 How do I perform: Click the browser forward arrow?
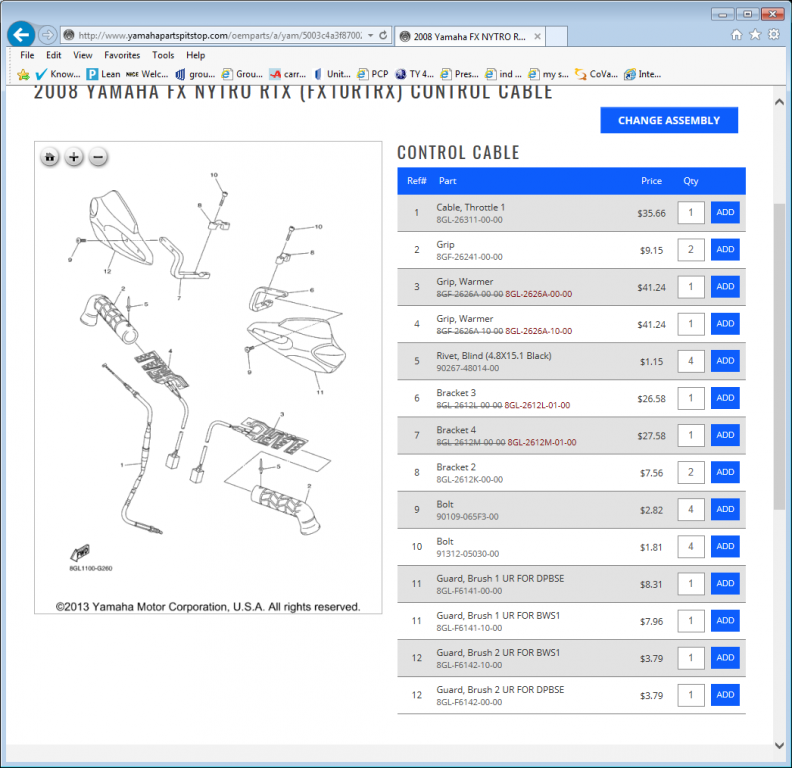[47, 35]
